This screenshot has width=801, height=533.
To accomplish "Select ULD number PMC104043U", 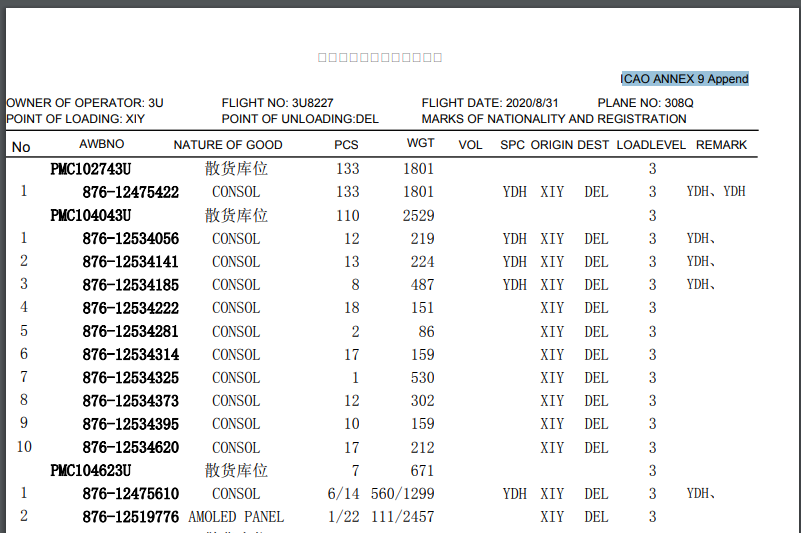I will click(91, 216).
